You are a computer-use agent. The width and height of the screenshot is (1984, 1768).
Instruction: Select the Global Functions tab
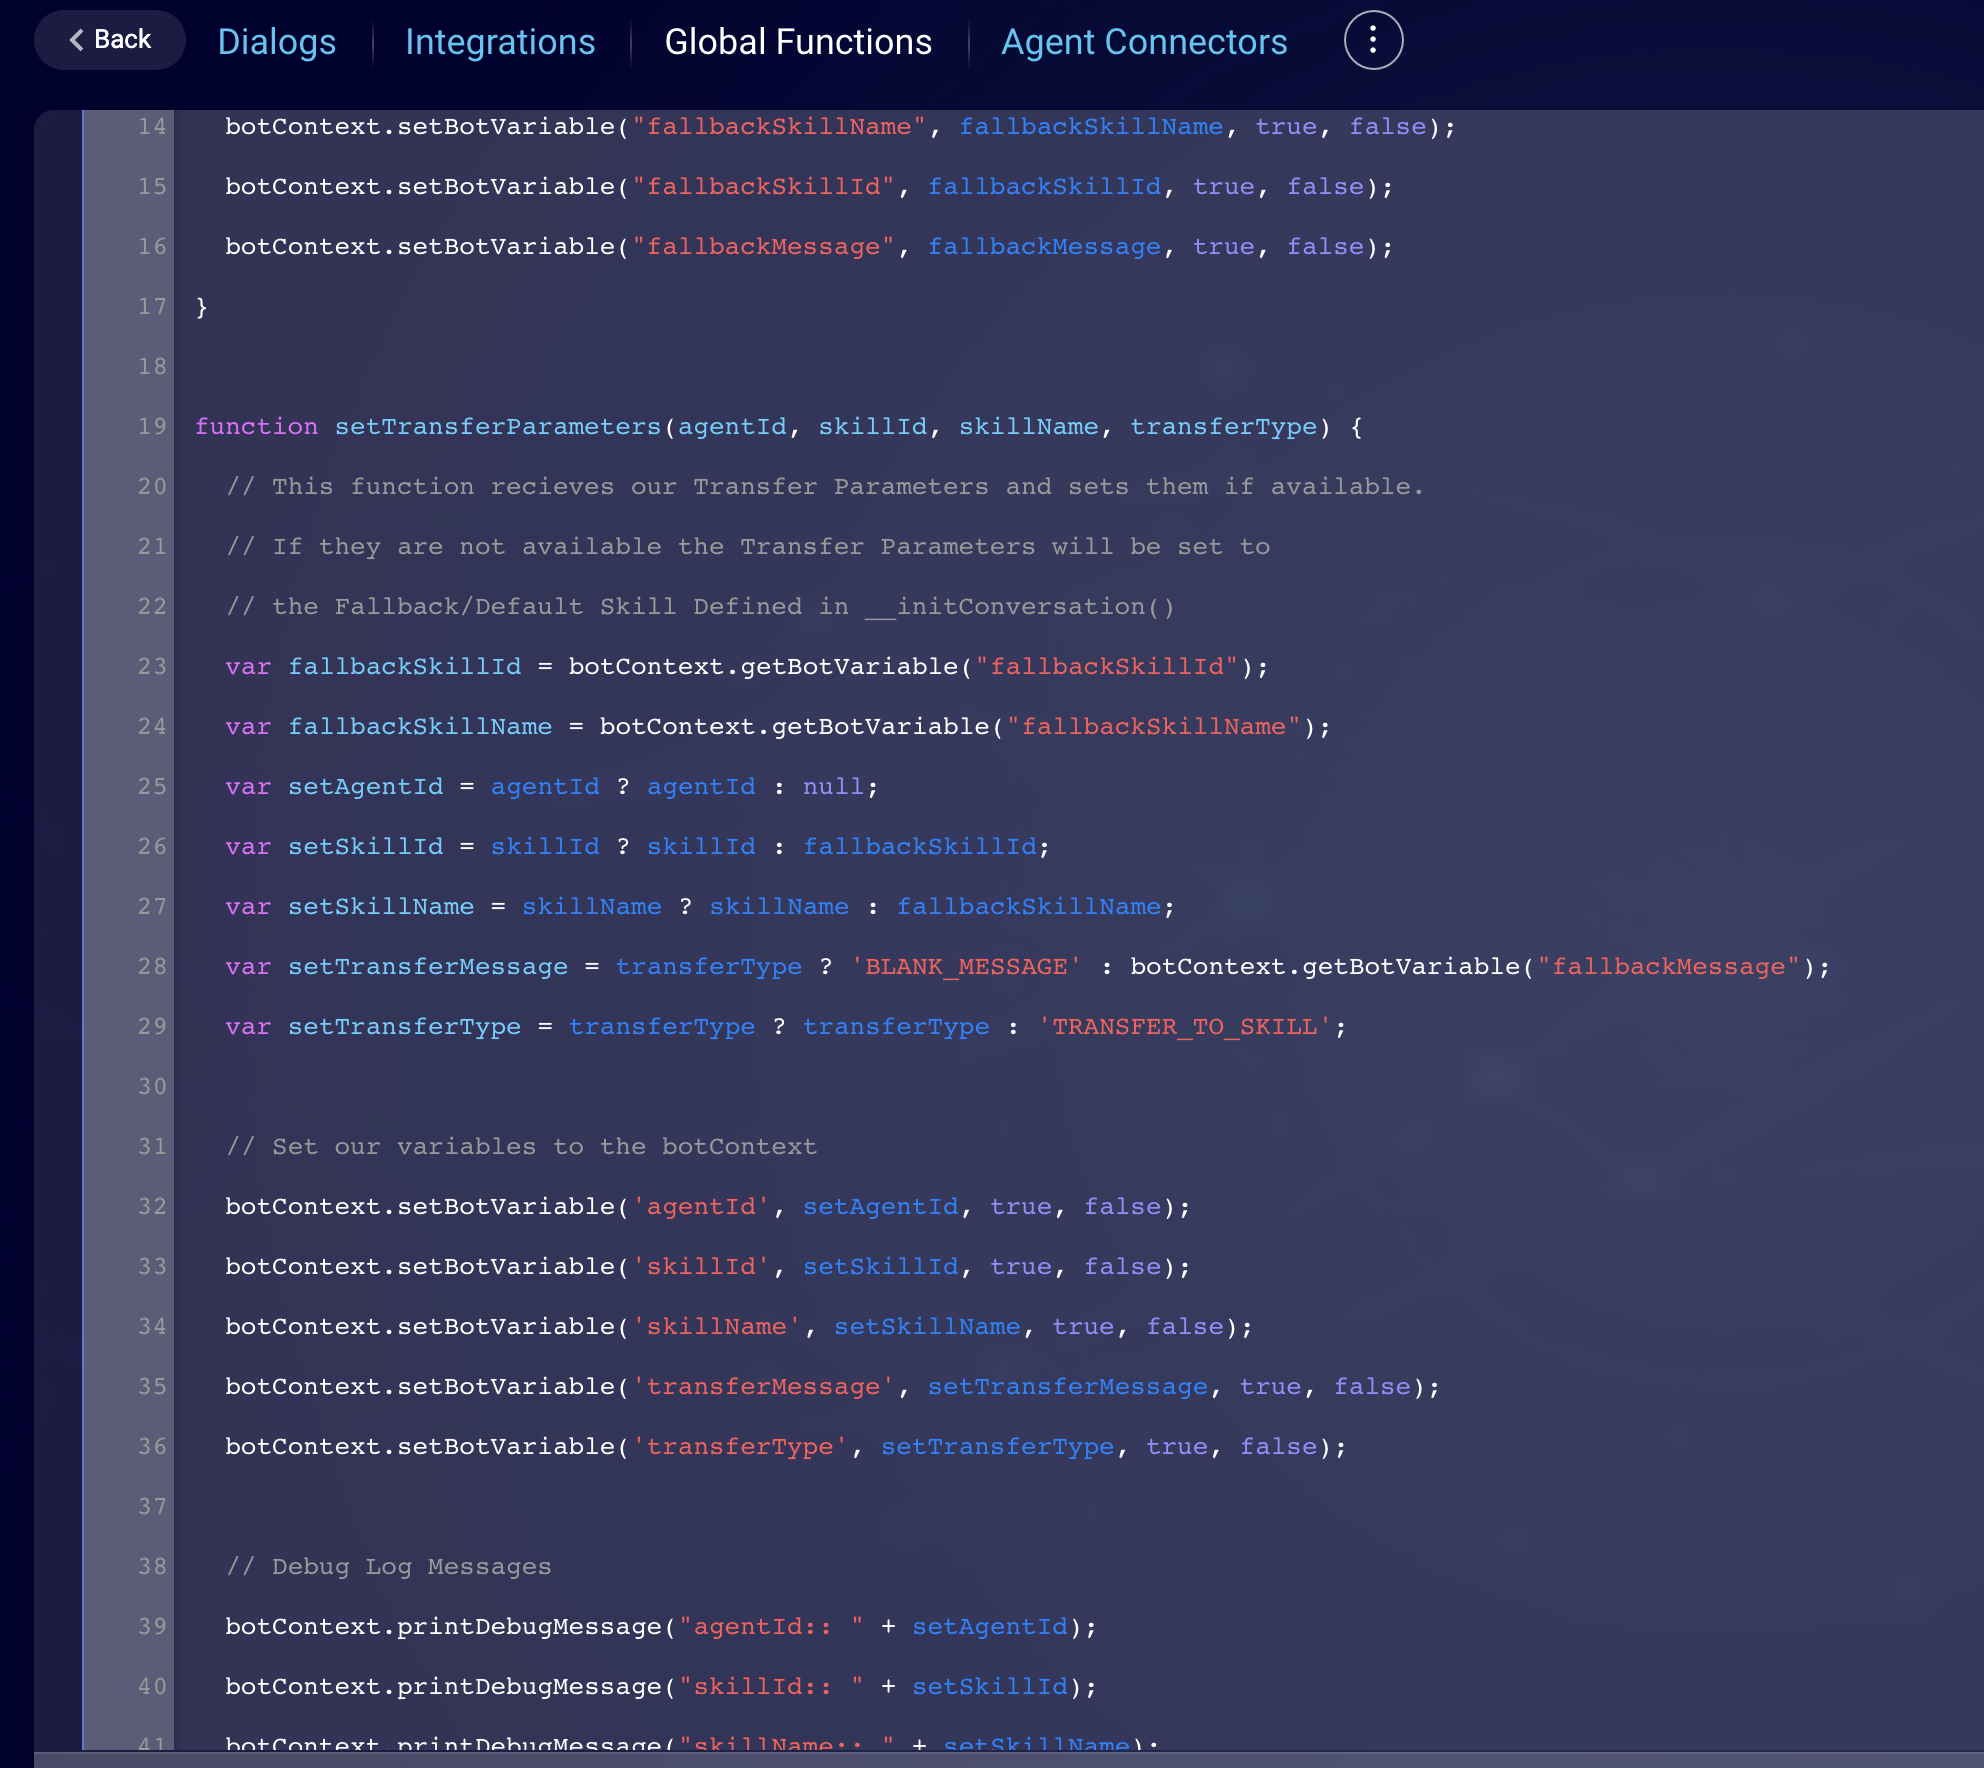pyautogui.click(x=798, y=42)
